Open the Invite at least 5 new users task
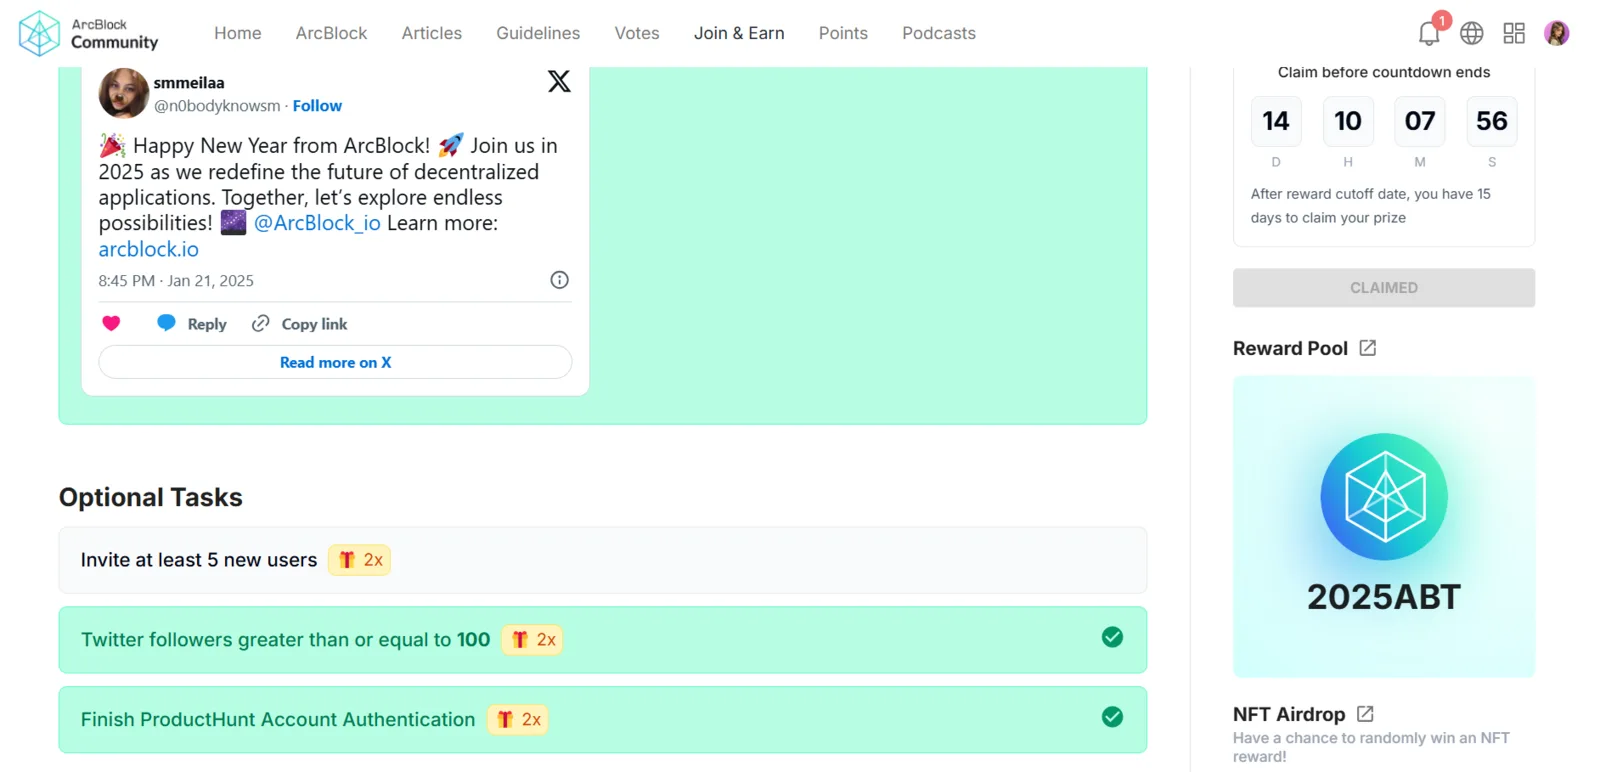1600x772 pixels. pos(603,560)
